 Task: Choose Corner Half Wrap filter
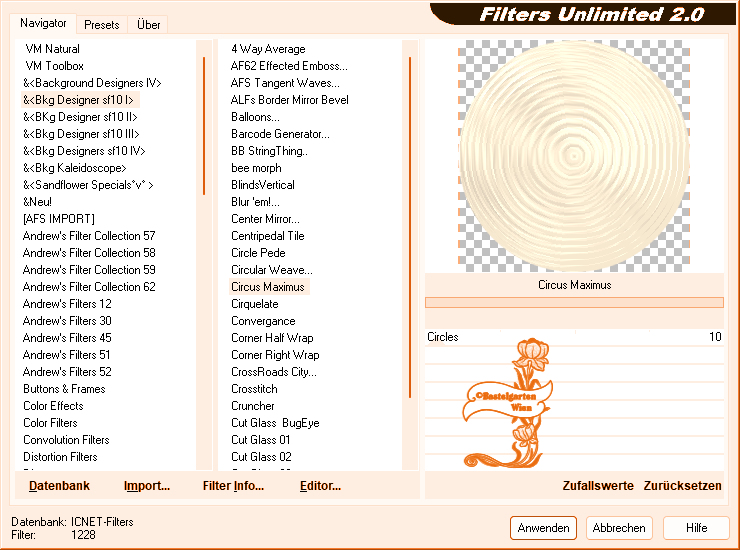(x=272, y=338)
